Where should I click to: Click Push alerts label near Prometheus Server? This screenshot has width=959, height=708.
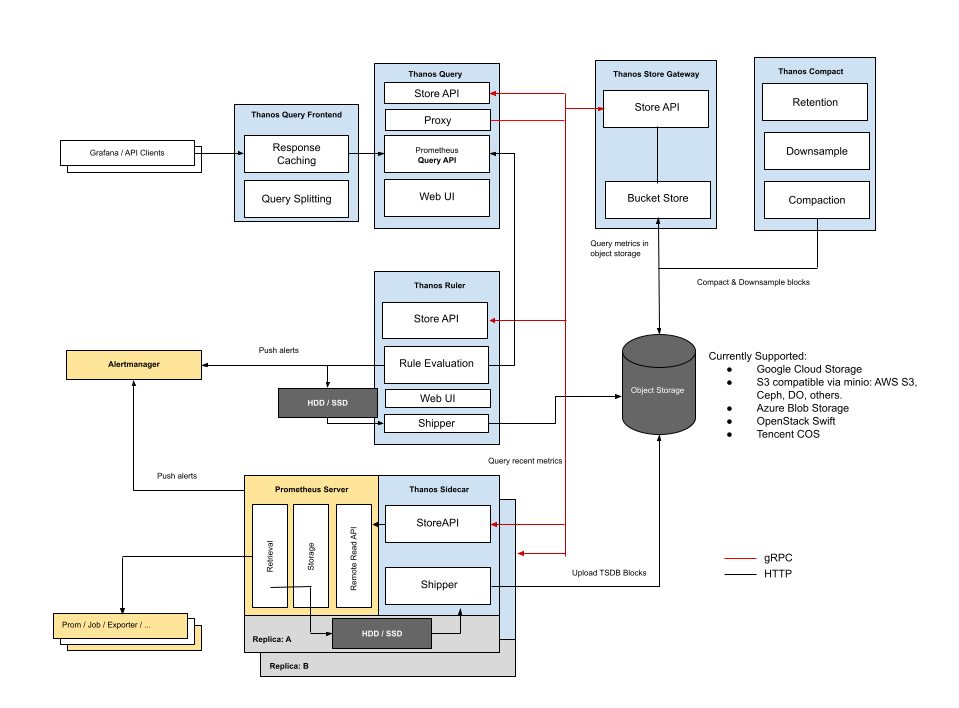click(x=177, y=476)
